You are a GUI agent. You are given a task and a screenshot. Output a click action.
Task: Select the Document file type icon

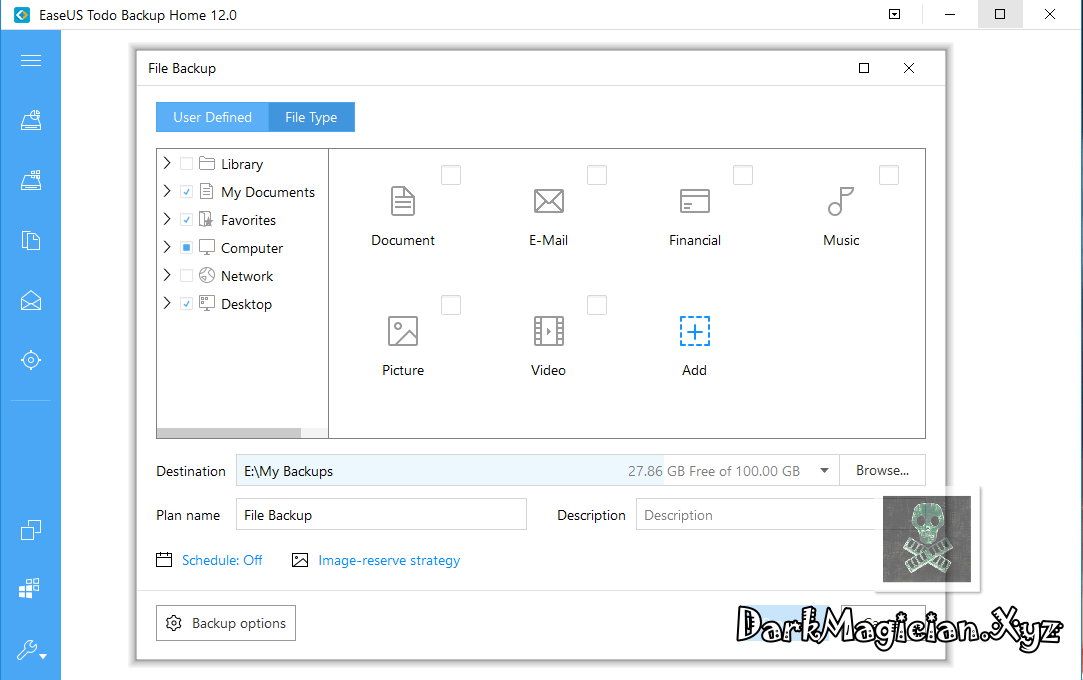click(403, 202)
